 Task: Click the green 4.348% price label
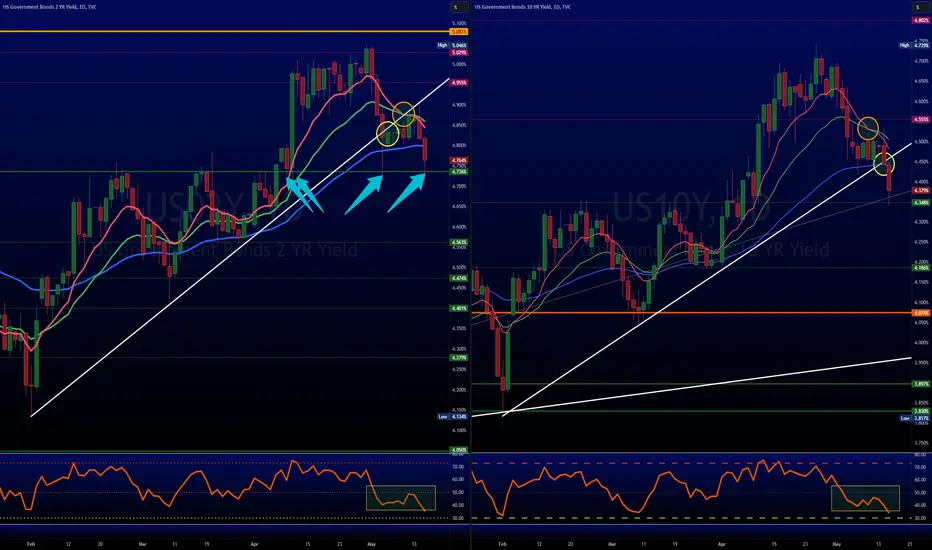pyautogui.click(x=921, y=203)
